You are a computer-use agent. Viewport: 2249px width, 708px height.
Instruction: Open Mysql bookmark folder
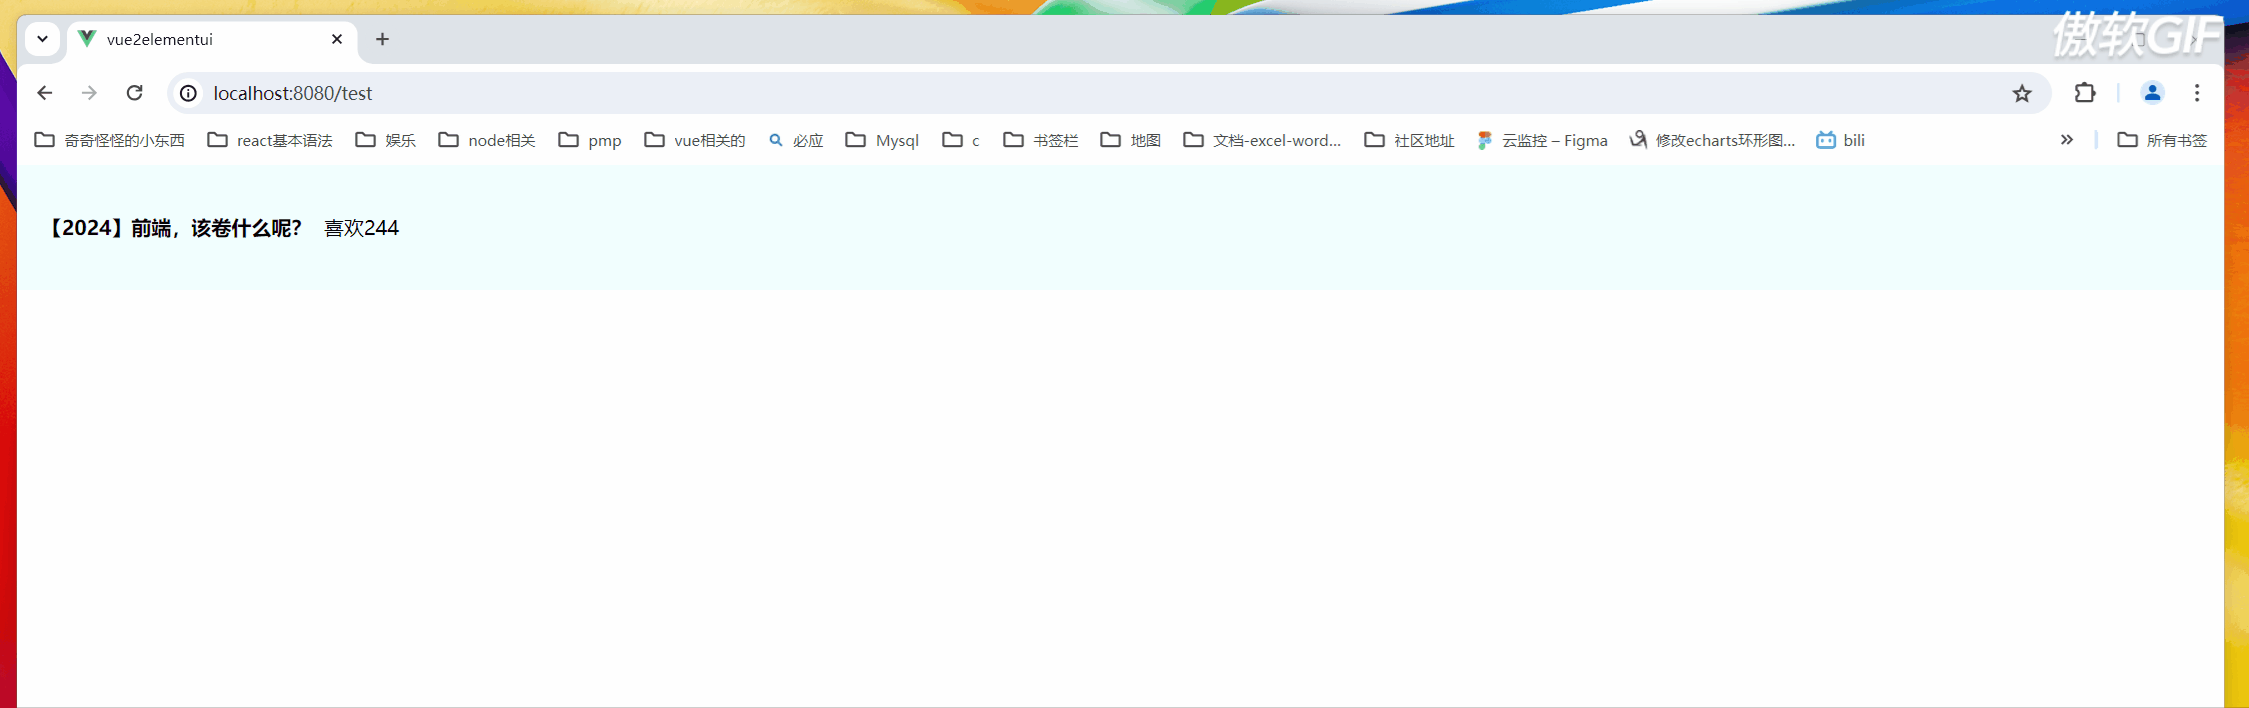(x=882, y=140)
